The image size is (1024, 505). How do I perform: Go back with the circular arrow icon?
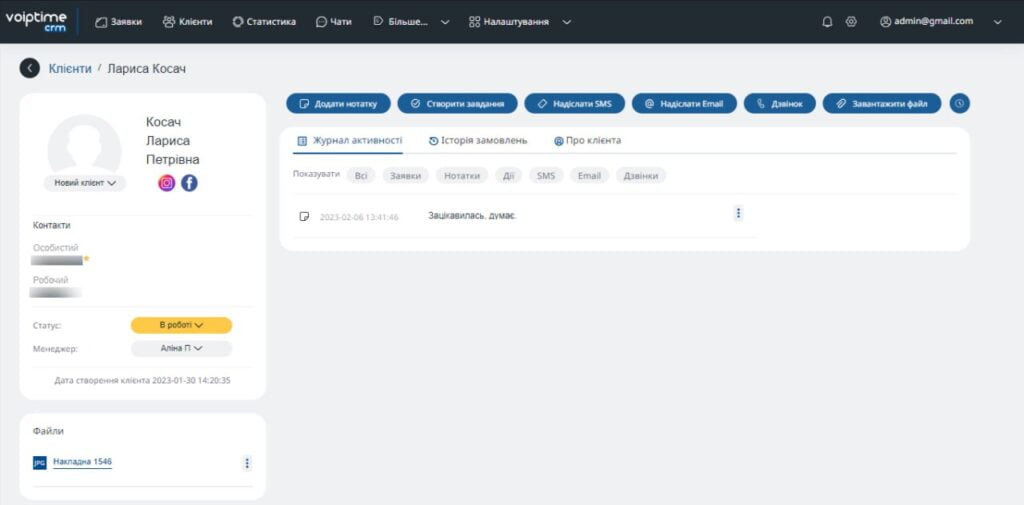29,68
